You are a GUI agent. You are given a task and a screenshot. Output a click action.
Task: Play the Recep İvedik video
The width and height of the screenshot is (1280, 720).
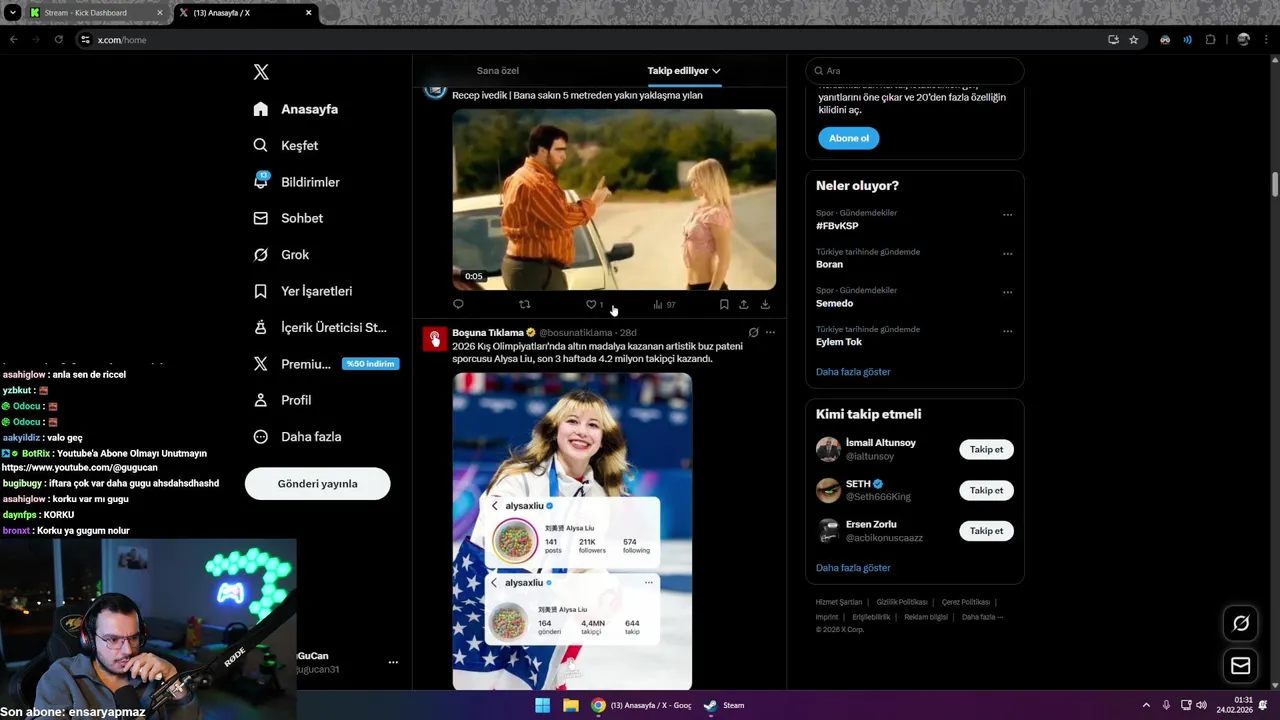[x=614, y=199]
